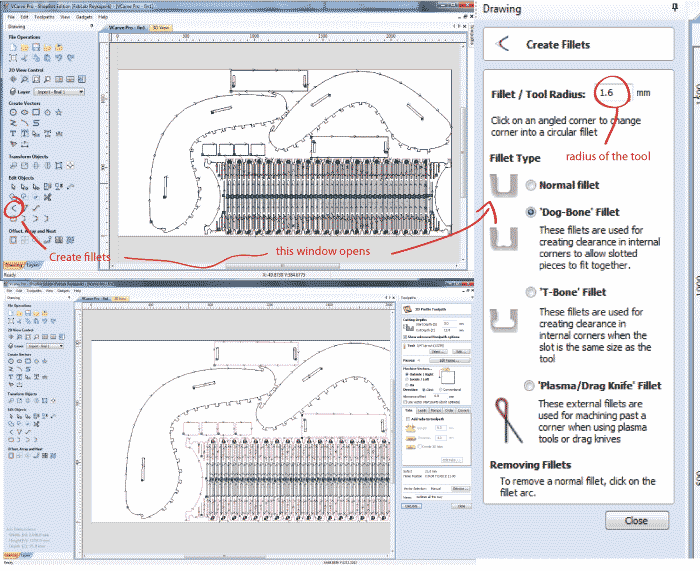The image size is (700, 571).
Task: Open Gadgets menu in upper window
Action: click(x=84, y=17)
